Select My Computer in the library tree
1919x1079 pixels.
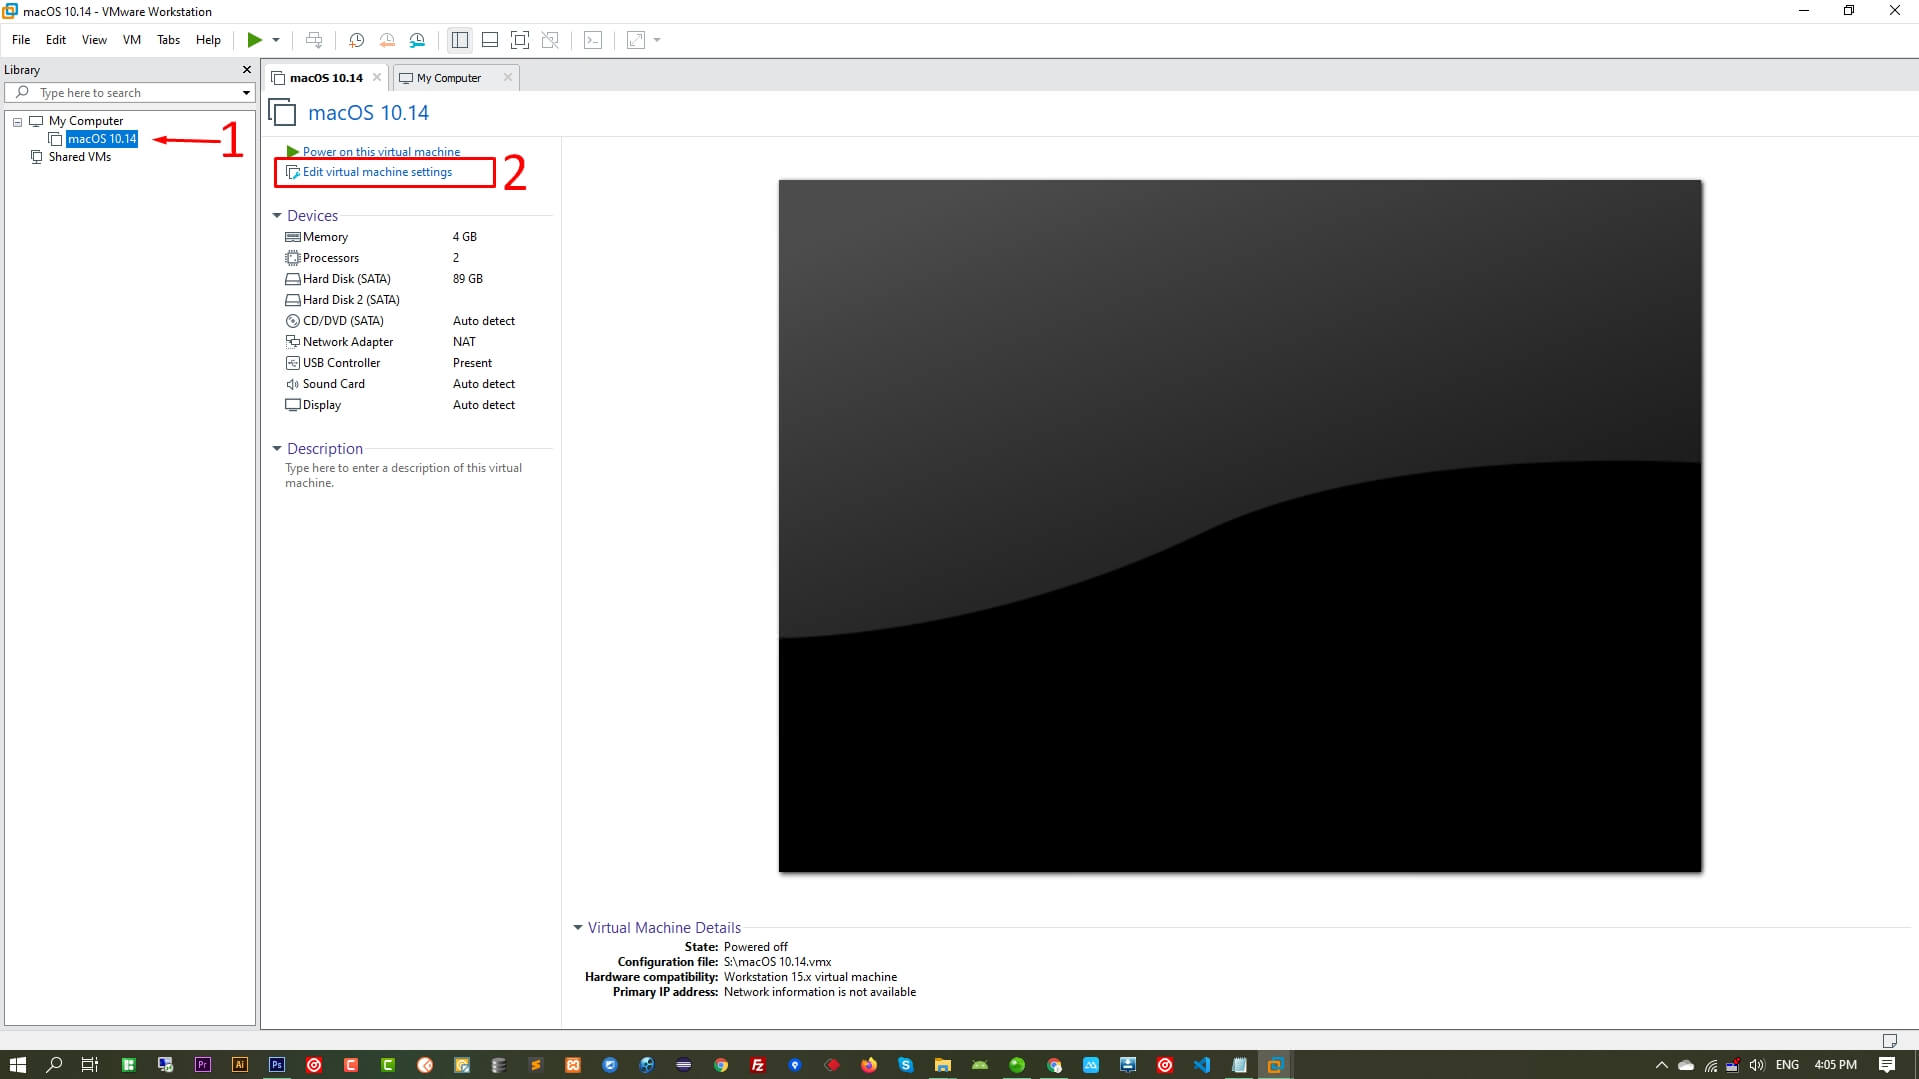click(86, 121)
